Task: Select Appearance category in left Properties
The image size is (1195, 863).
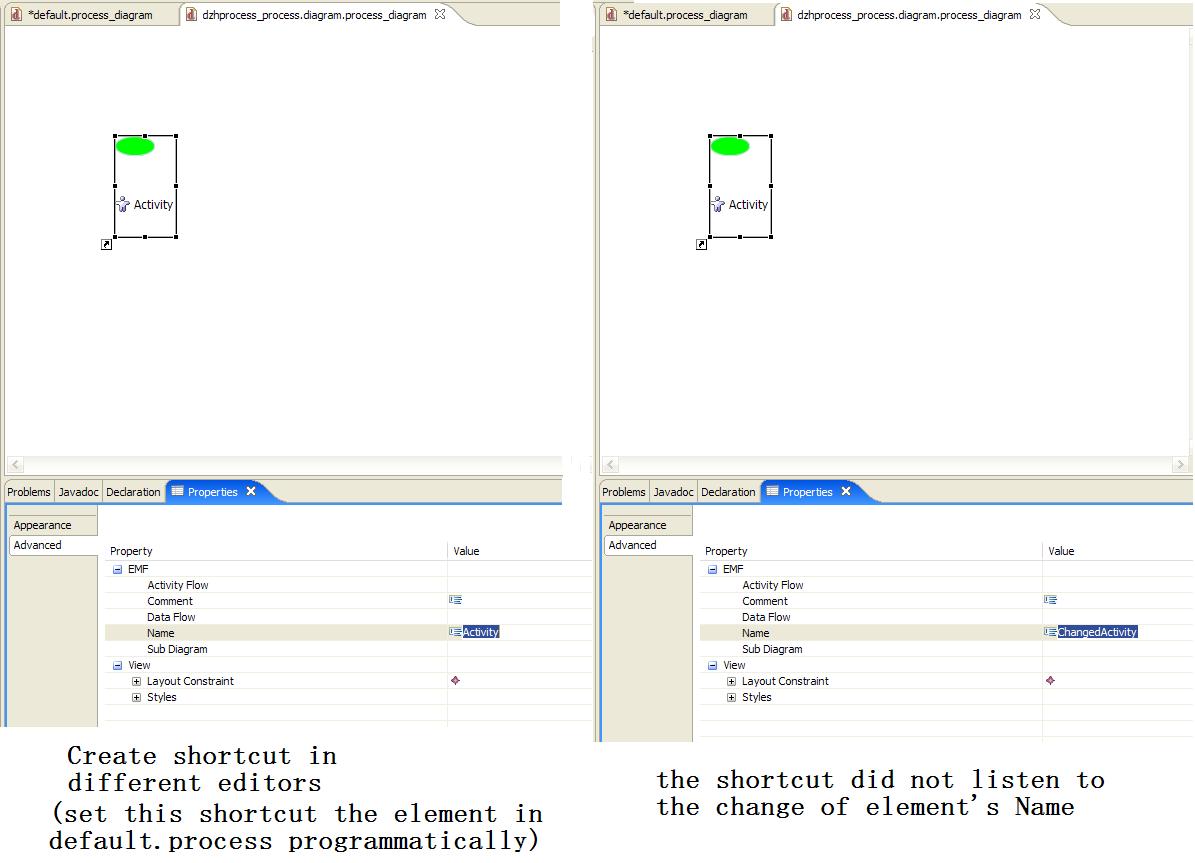Action: [53, 525]
